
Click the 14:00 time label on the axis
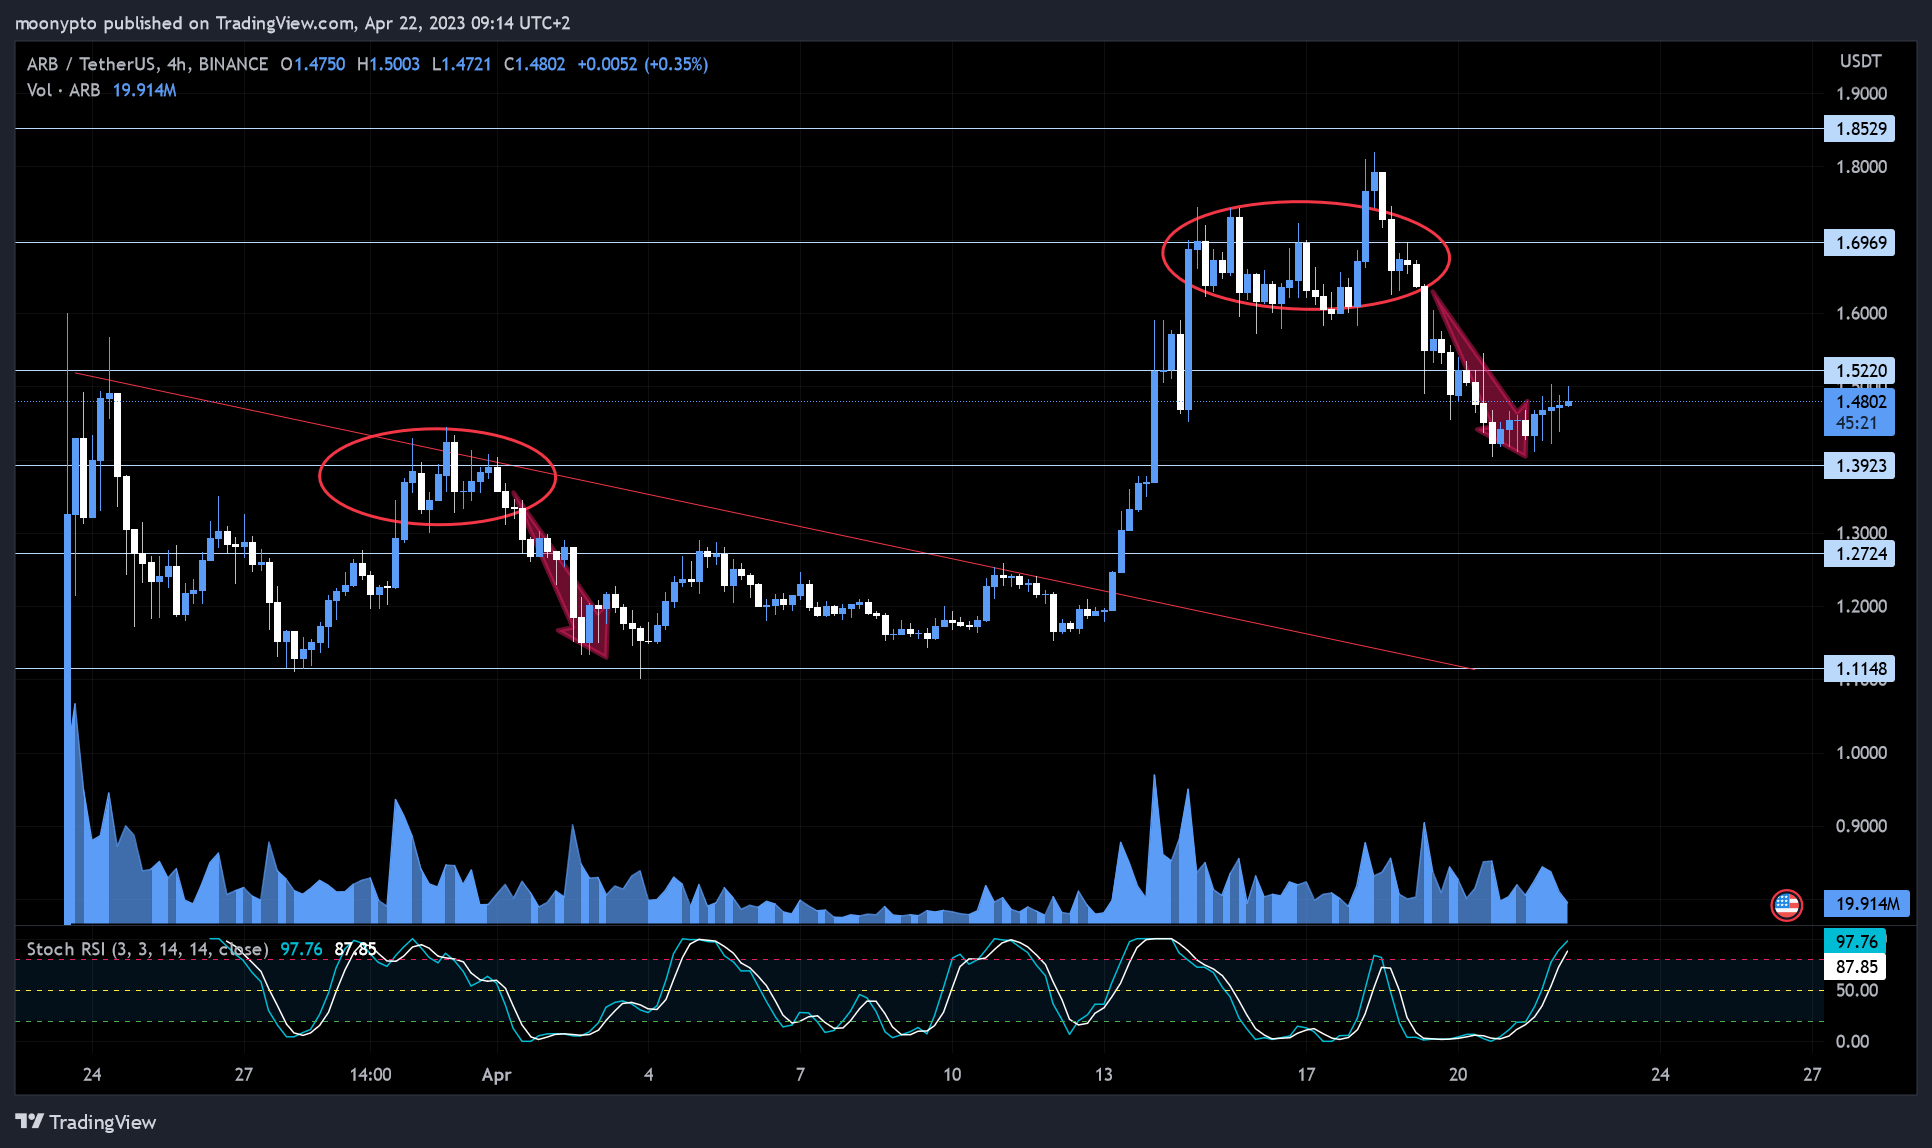tap(370, 1075)
